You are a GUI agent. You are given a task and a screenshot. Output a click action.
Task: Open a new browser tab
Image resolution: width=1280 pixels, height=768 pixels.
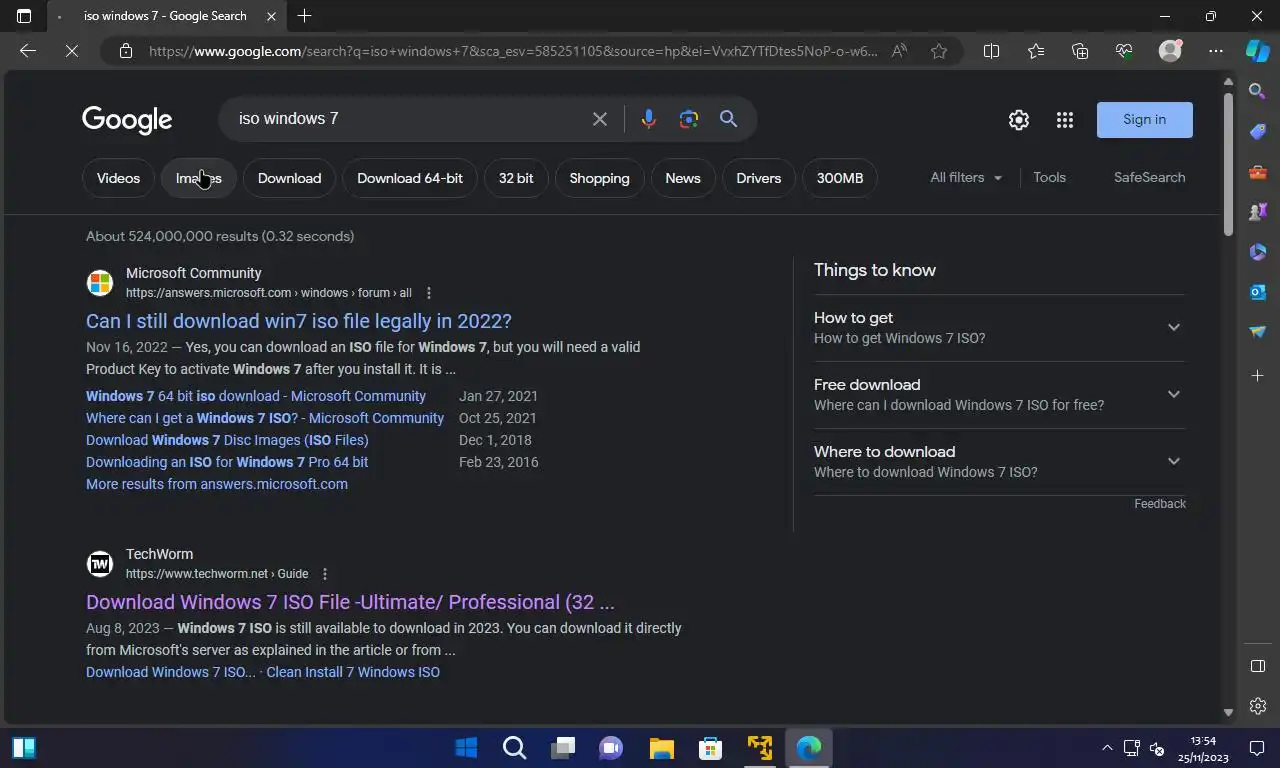tap(304, 16)
